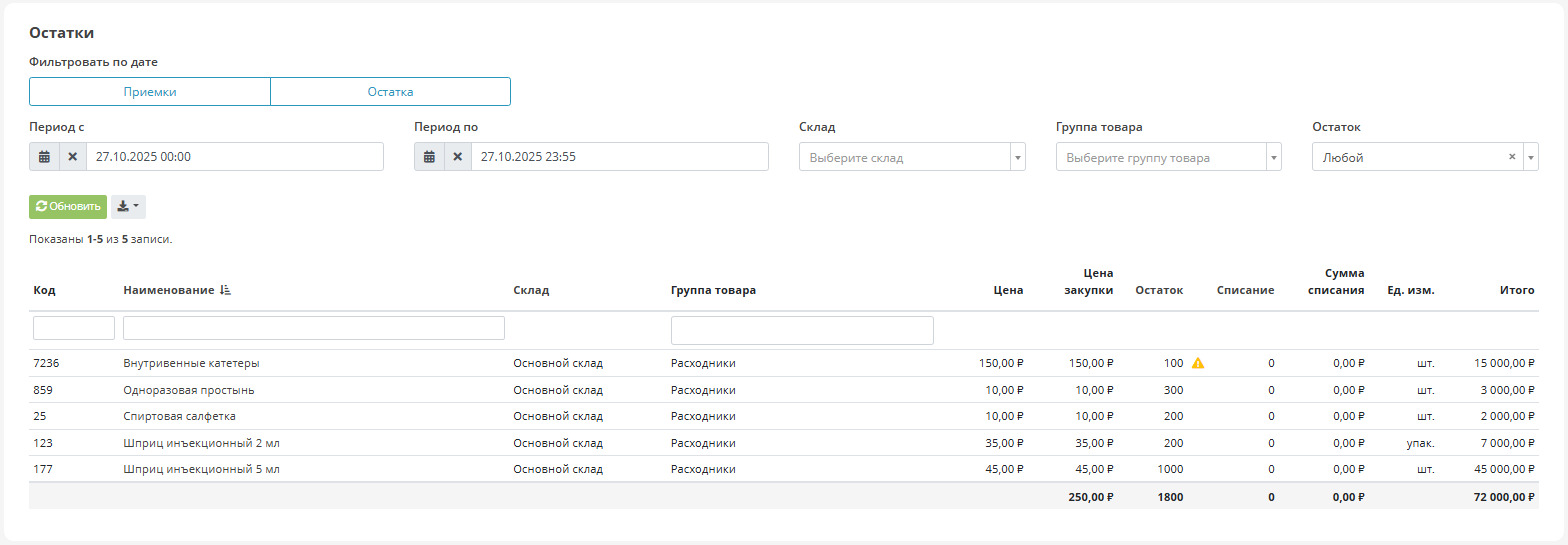
Task: Select the Приемки date filter option
Action: coord(150,92)
